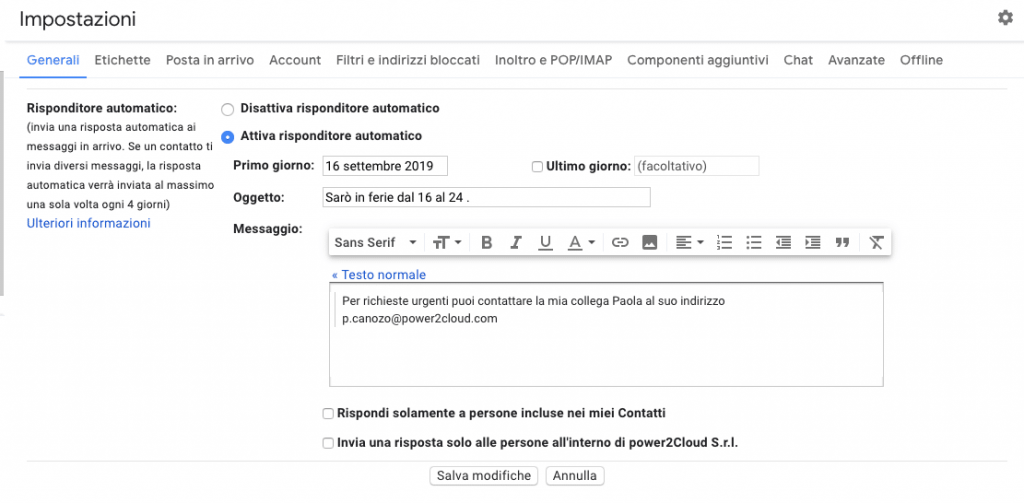
Task: Open the text color picker
Action: [581, 243]
